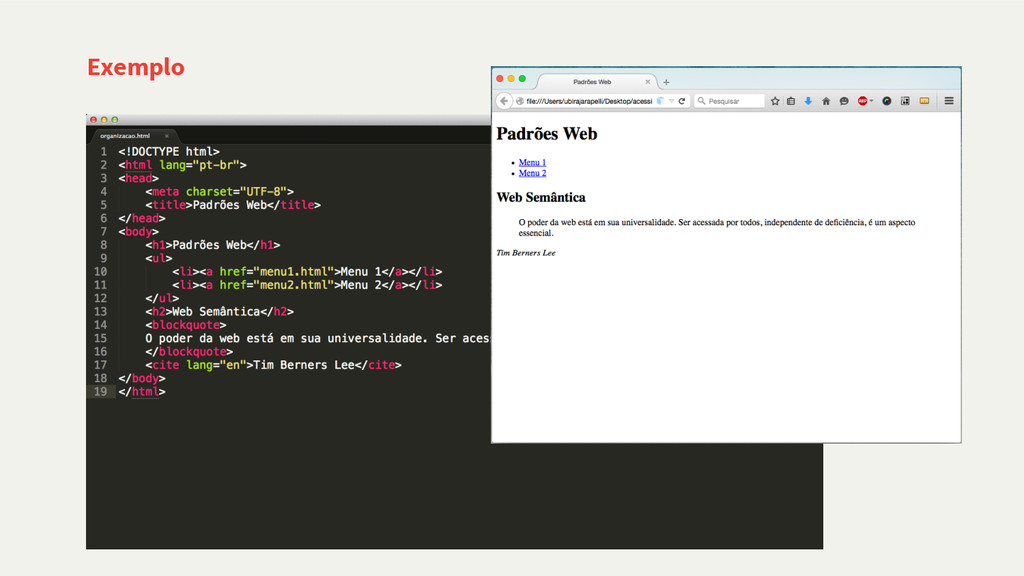
Task: Click the magnifier icon in search box
Action: [701, 101]
